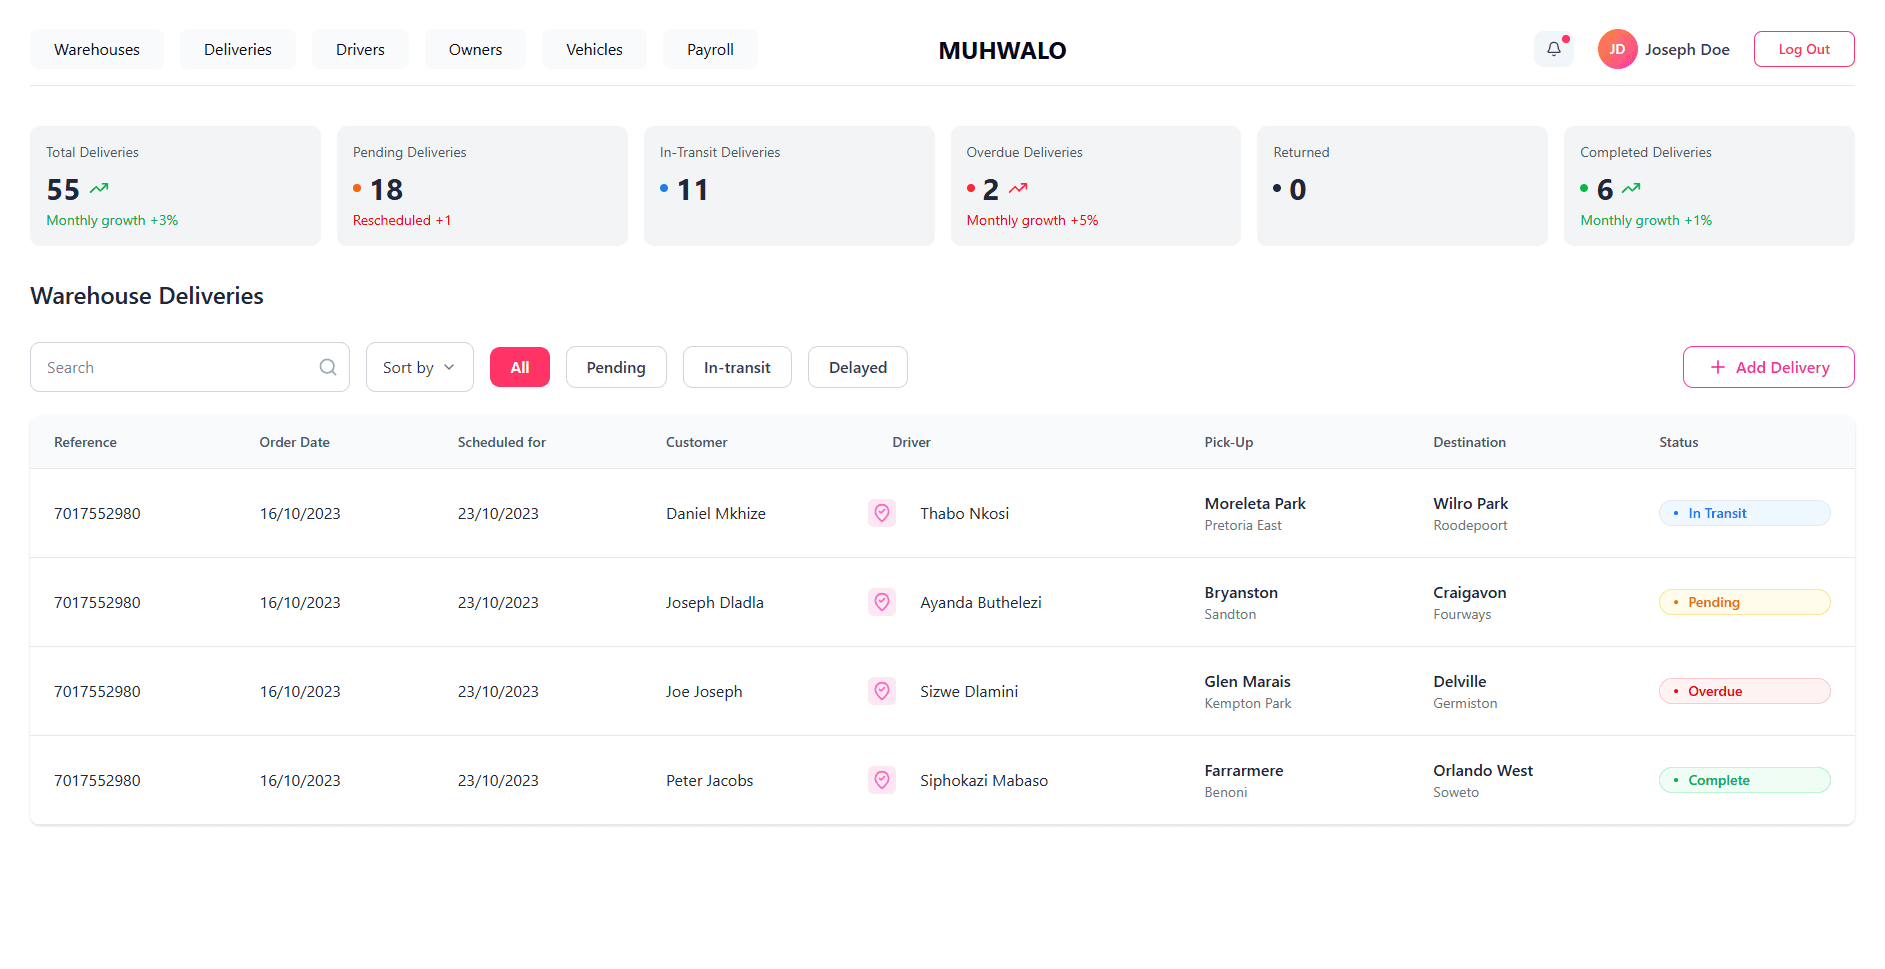The width and height of the screenshot is (1885, 969).
Task: Open the notifications bell
Action: pyautogui.click(x=1553, y=49)
